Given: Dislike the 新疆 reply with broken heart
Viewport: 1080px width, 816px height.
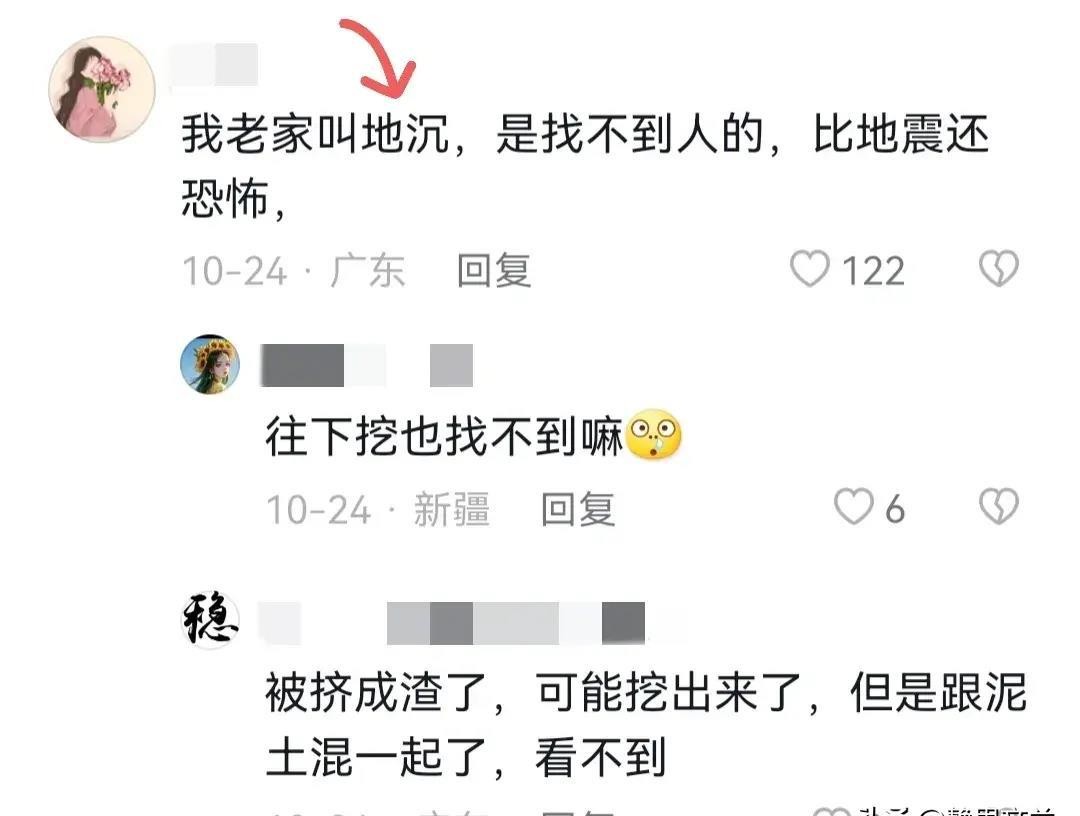Looking at the screenshot, I should [999, 507].
